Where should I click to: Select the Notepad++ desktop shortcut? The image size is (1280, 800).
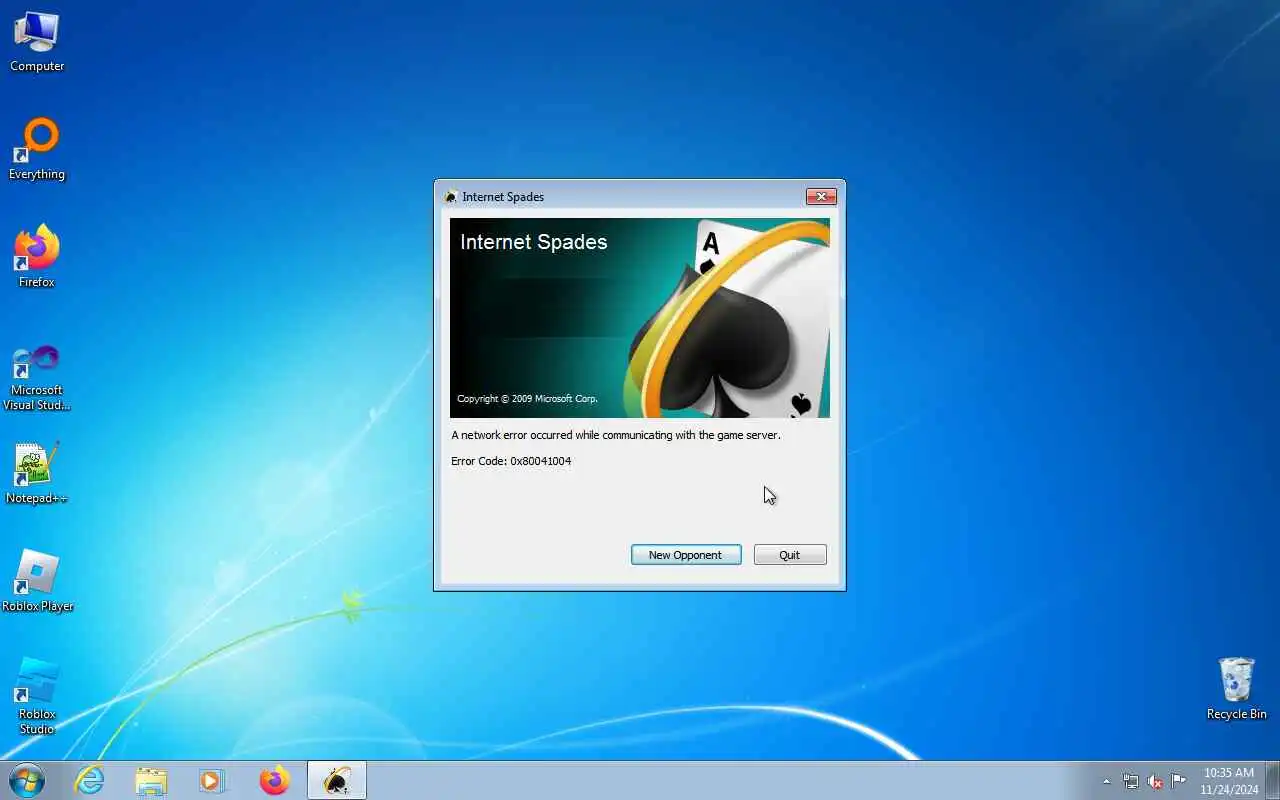point(37,474)
